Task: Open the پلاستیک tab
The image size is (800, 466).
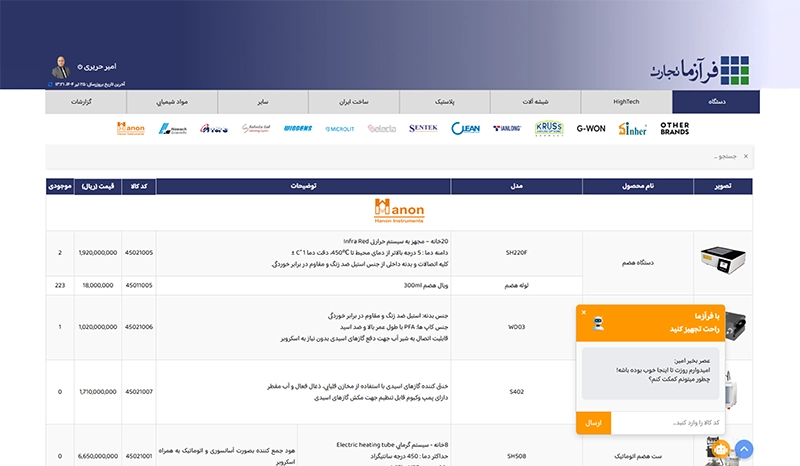Action: (444, 102)
